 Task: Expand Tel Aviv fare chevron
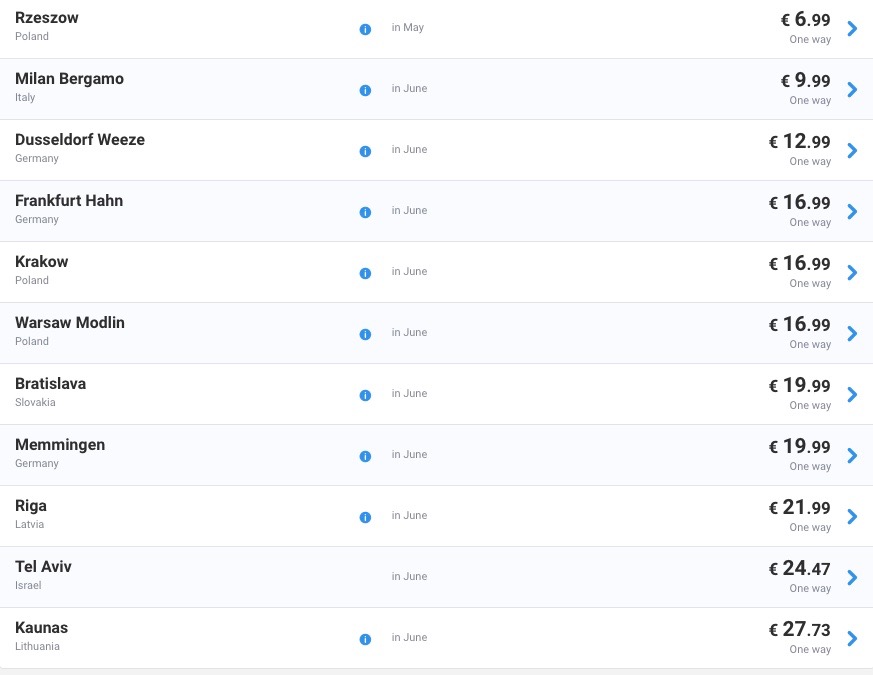[x=852, y=578]
